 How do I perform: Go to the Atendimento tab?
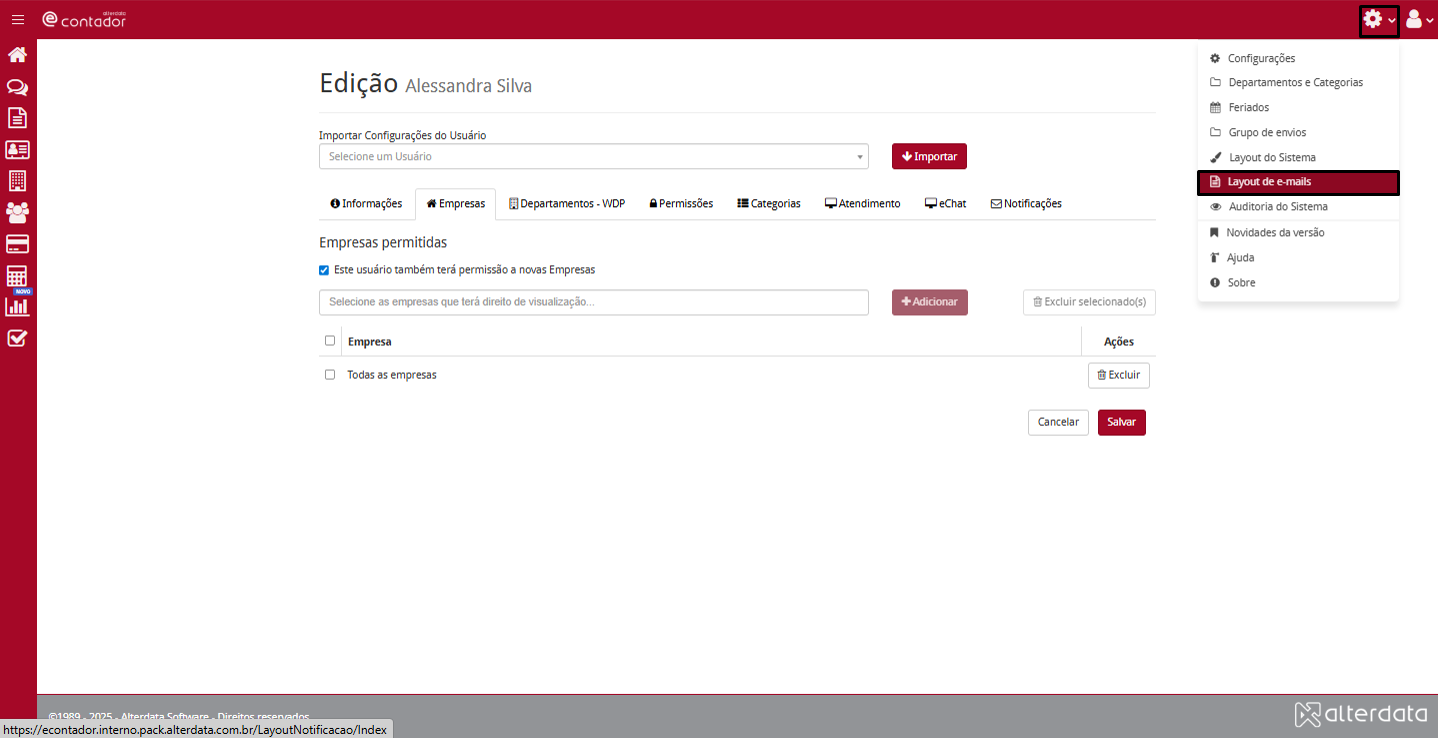863,203
